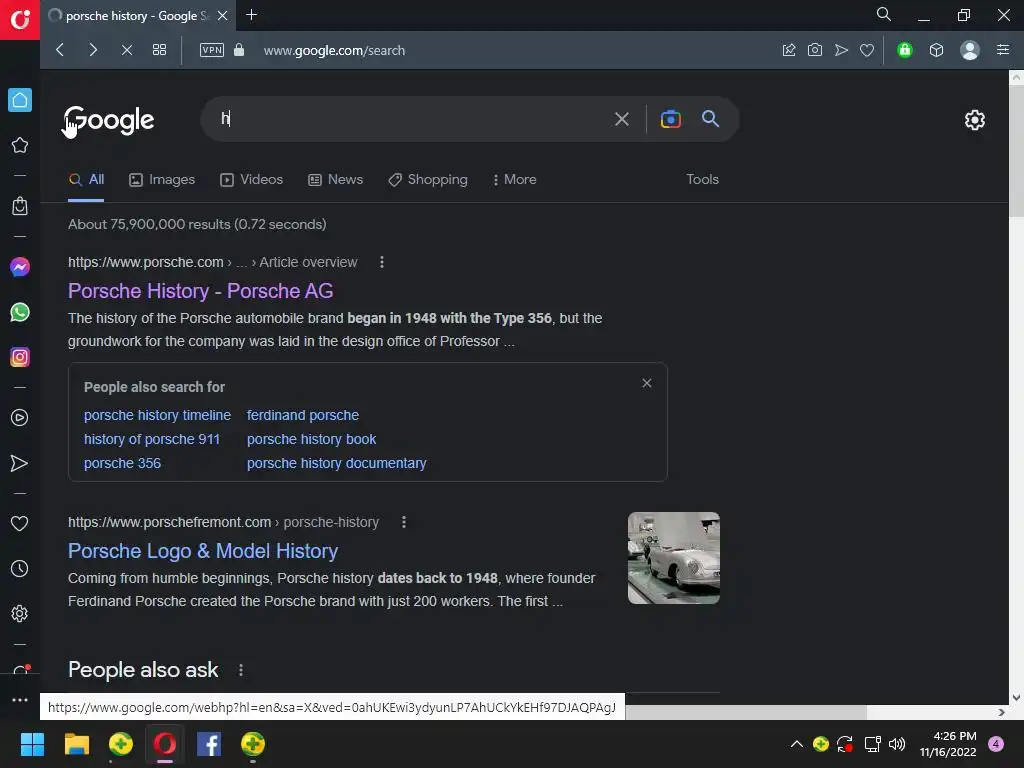The height and width of the screenshot is (768, 1024).
Task: Search for history of porsche 911
Action: 152,440
